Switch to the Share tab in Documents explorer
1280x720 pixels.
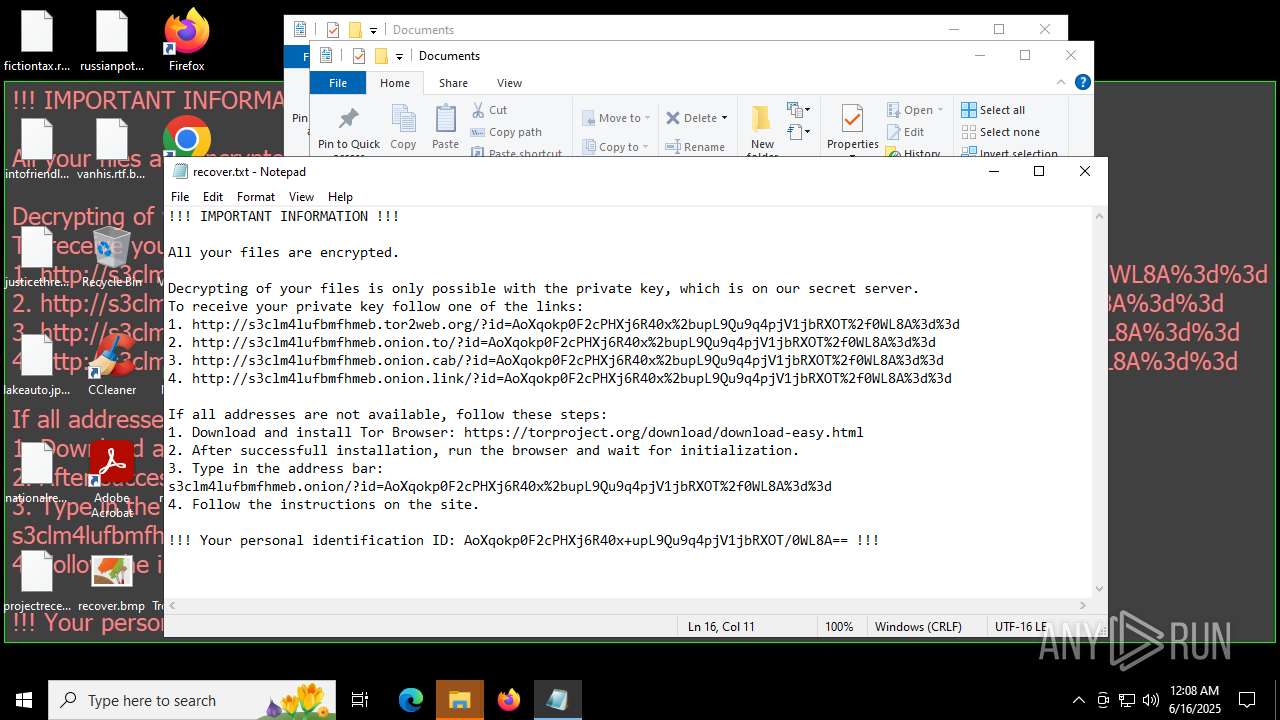point(453,83)
